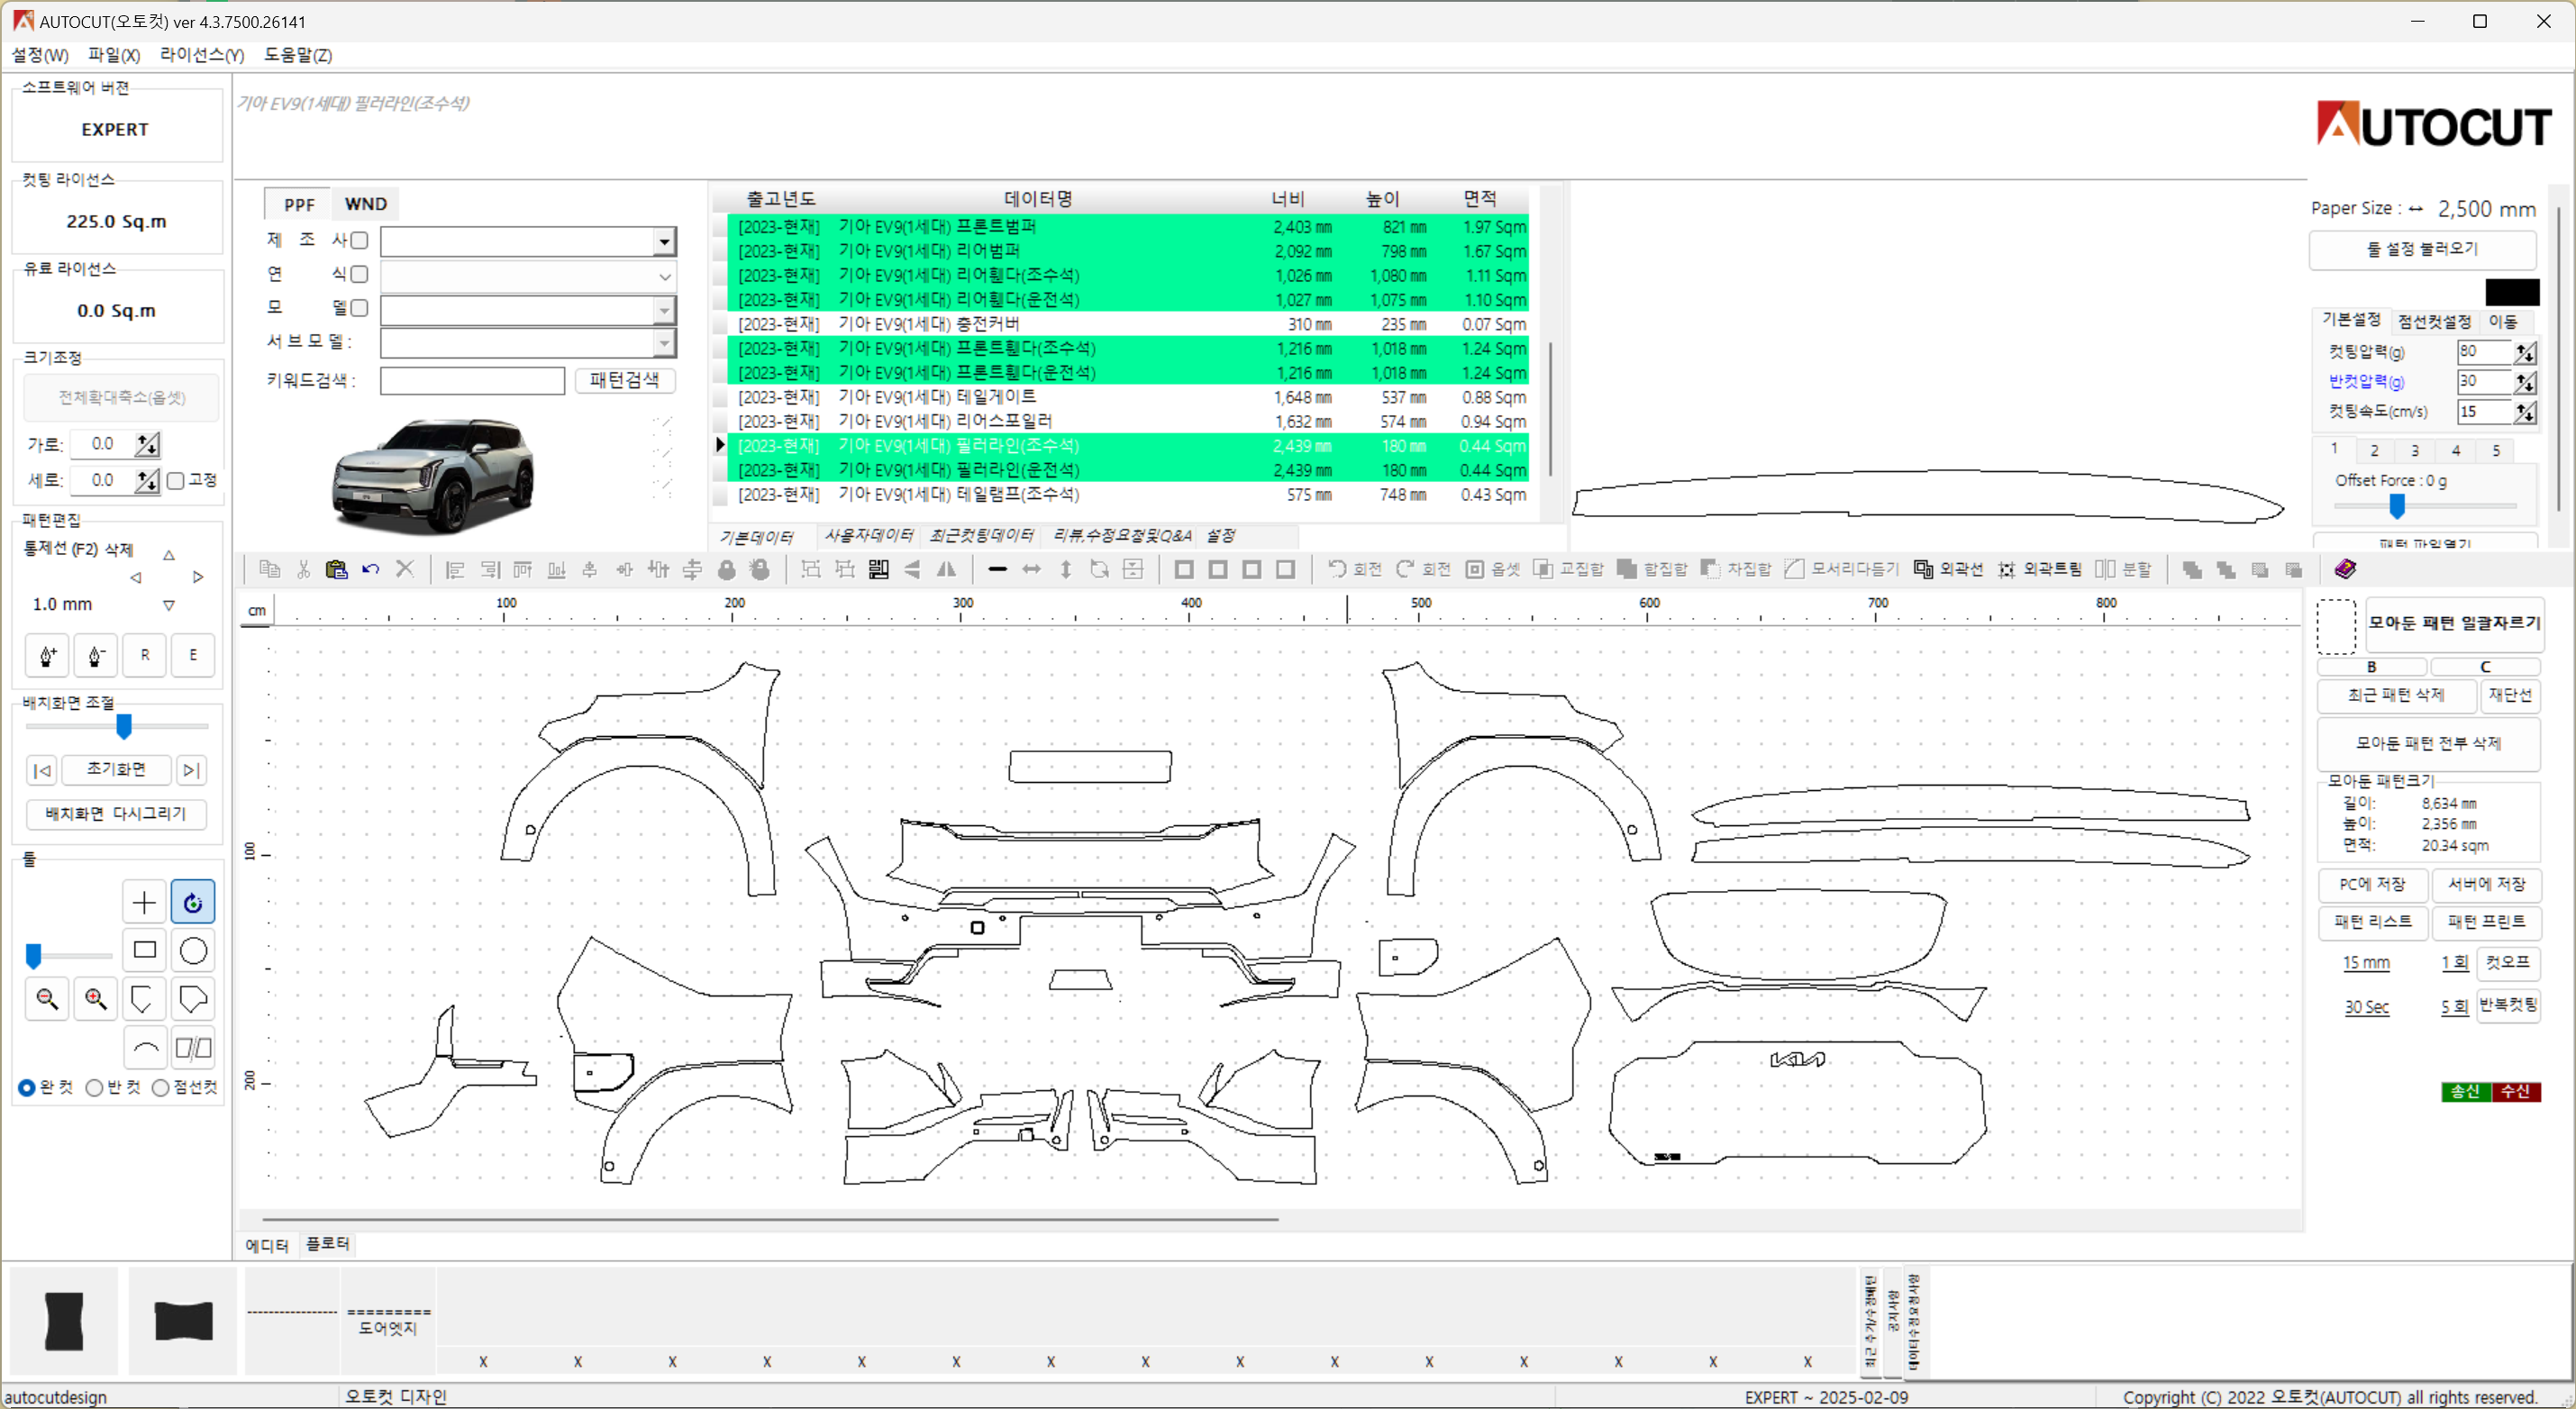Click the undo arrow icon

[x=370, y=569]
